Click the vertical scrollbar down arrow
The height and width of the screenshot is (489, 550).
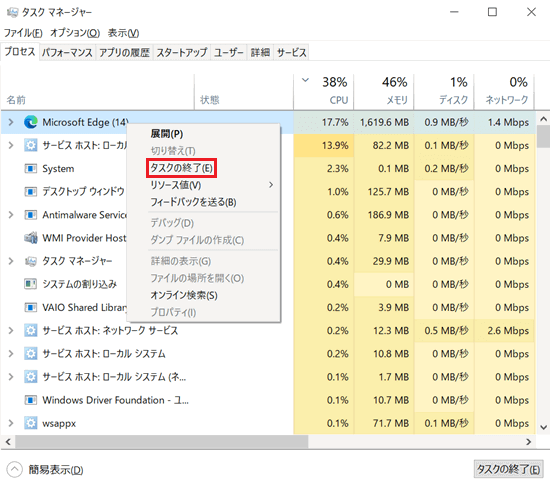click(x=543, y=427)
